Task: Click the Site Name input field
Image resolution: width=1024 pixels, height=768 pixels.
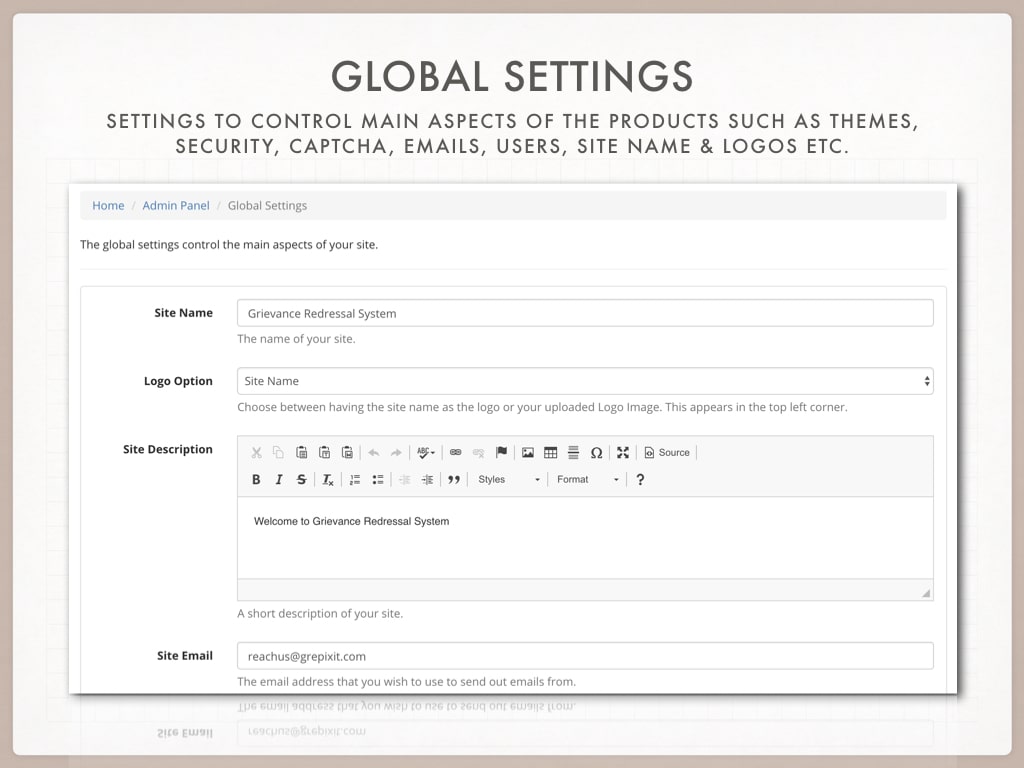Action: (x=585, y=313)
